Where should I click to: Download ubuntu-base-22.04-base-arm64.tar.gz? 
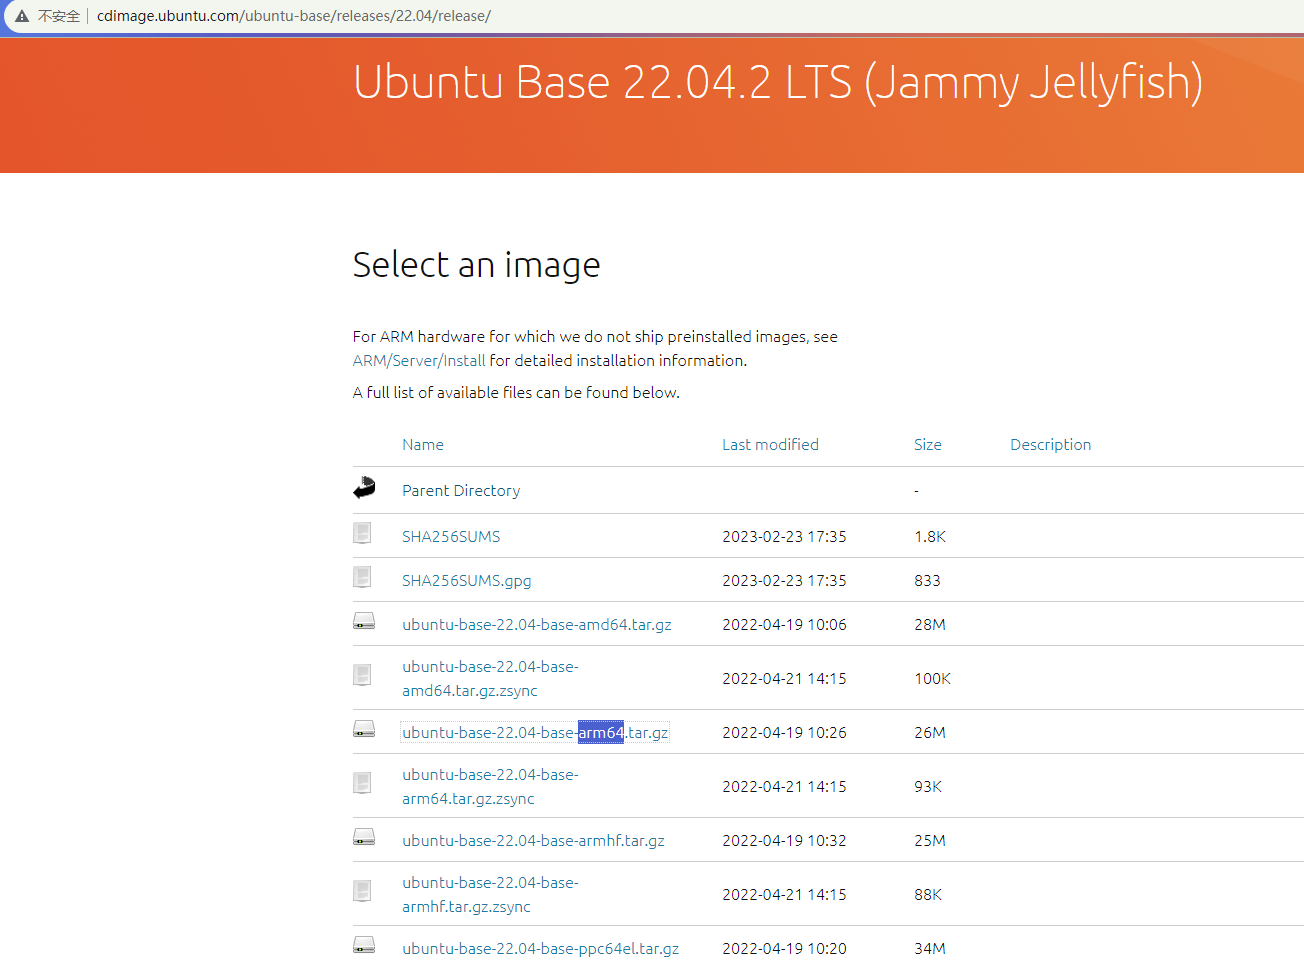[535, 733]
